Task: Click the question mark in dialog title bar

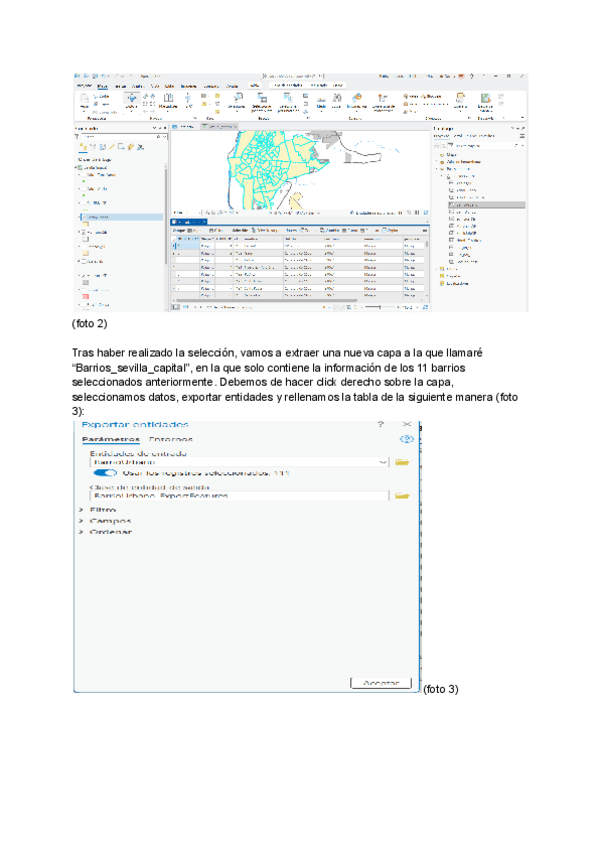Action: point(380,425)
